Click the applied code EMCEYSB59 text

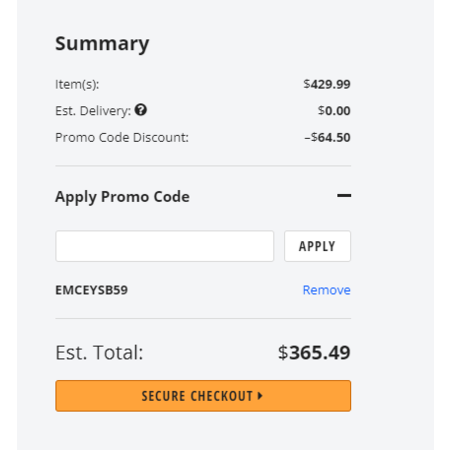[x=91, y=290]
